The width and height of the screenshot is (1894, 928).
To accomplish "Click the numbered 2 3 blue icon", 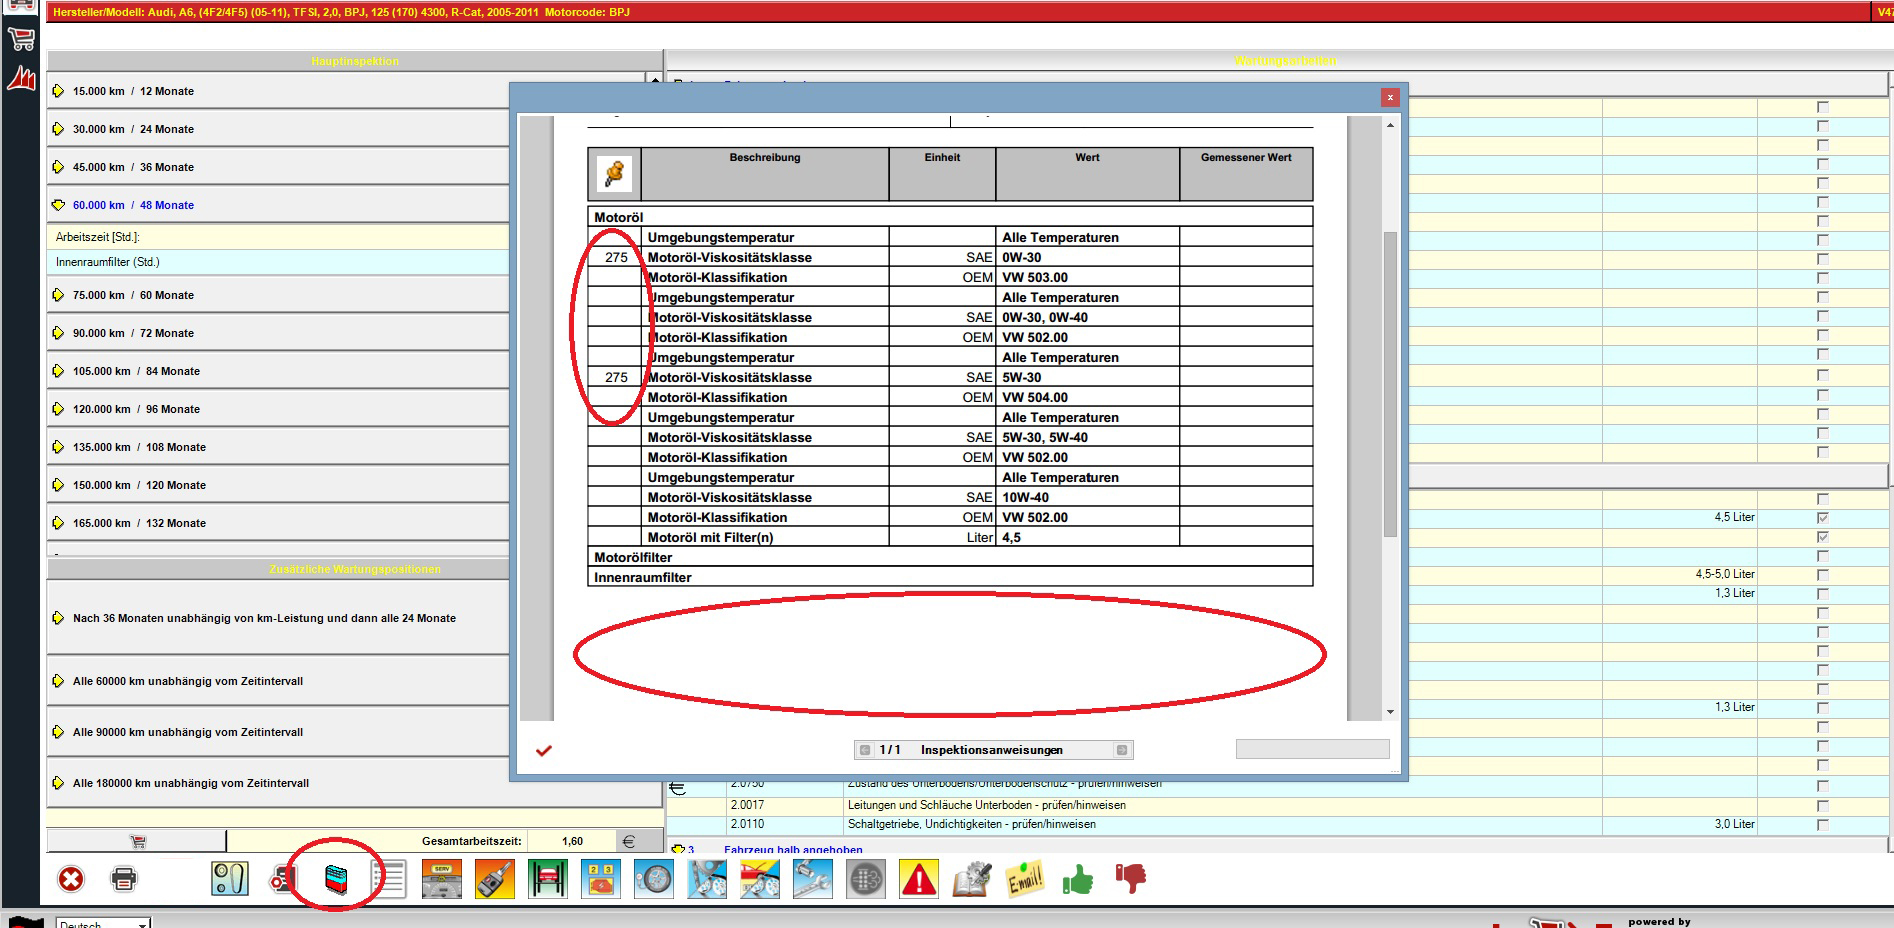I will click(x=601, y=879).
